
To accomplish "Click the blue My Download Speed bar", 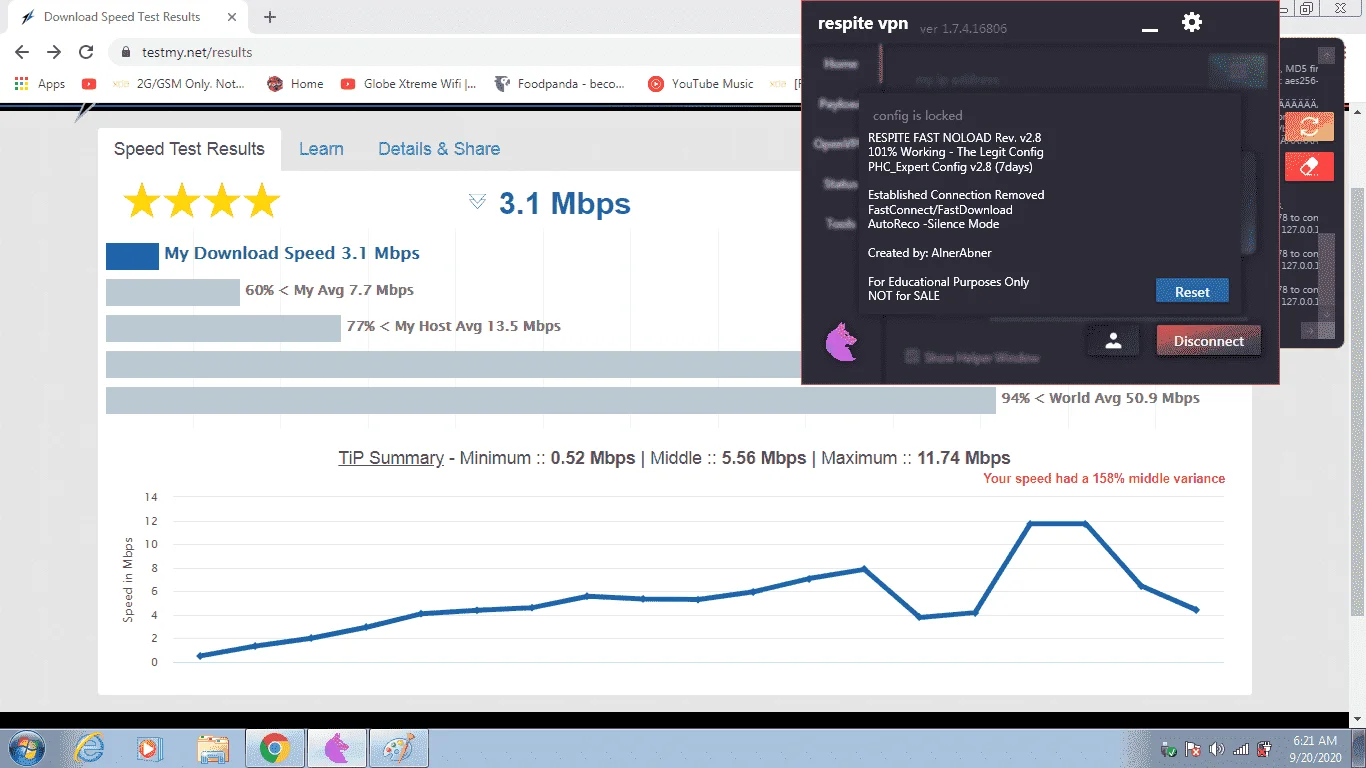I will click(132, 256).
